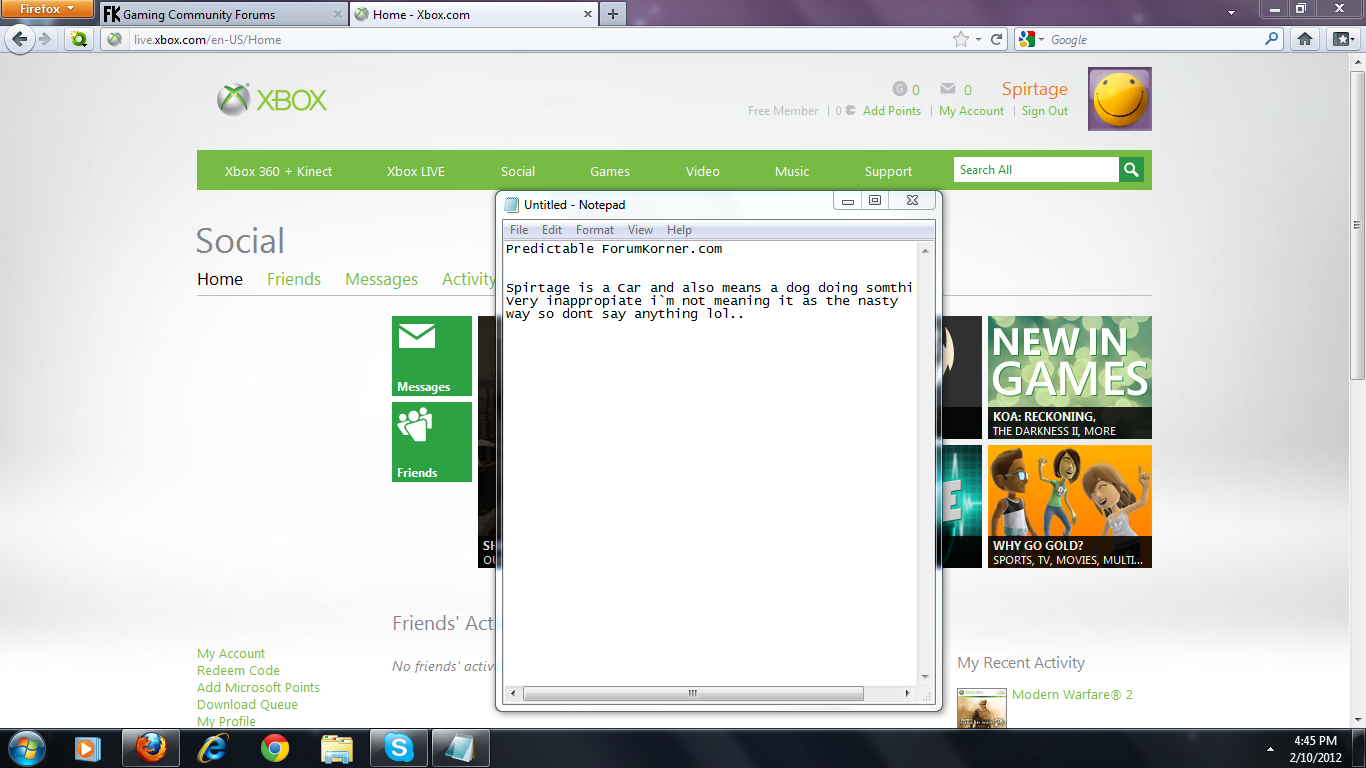Screen dimensions: 1366x768
Task: Submit Xbox search with green magnifier button
Action: (x=1131, y=170)
